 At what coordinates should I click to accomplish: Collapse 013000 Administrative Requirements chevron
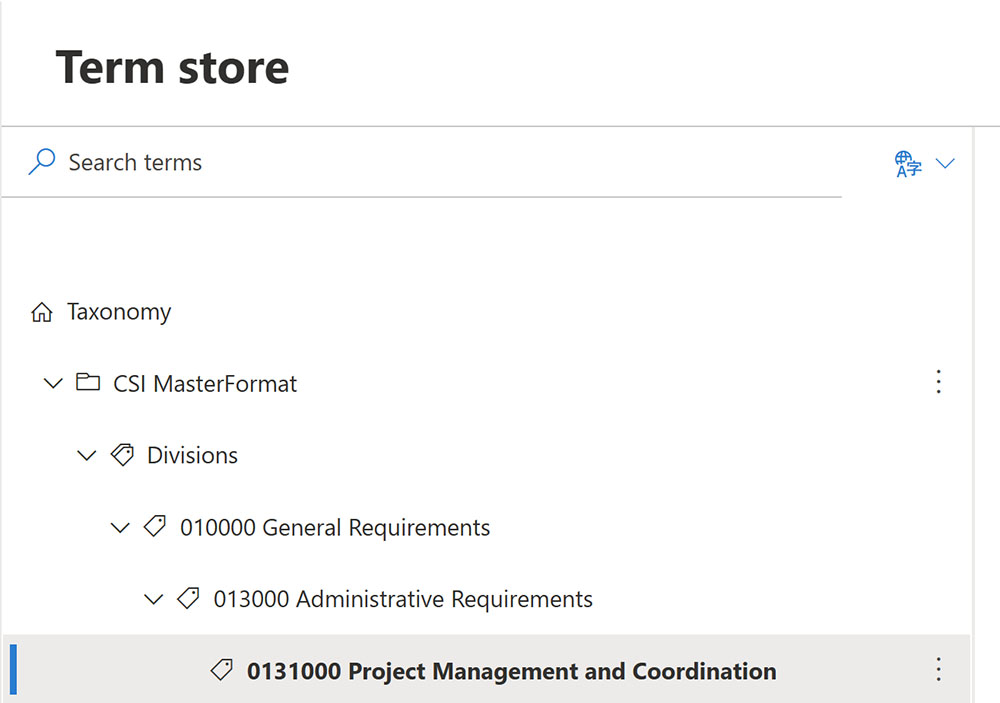(154, 599)
